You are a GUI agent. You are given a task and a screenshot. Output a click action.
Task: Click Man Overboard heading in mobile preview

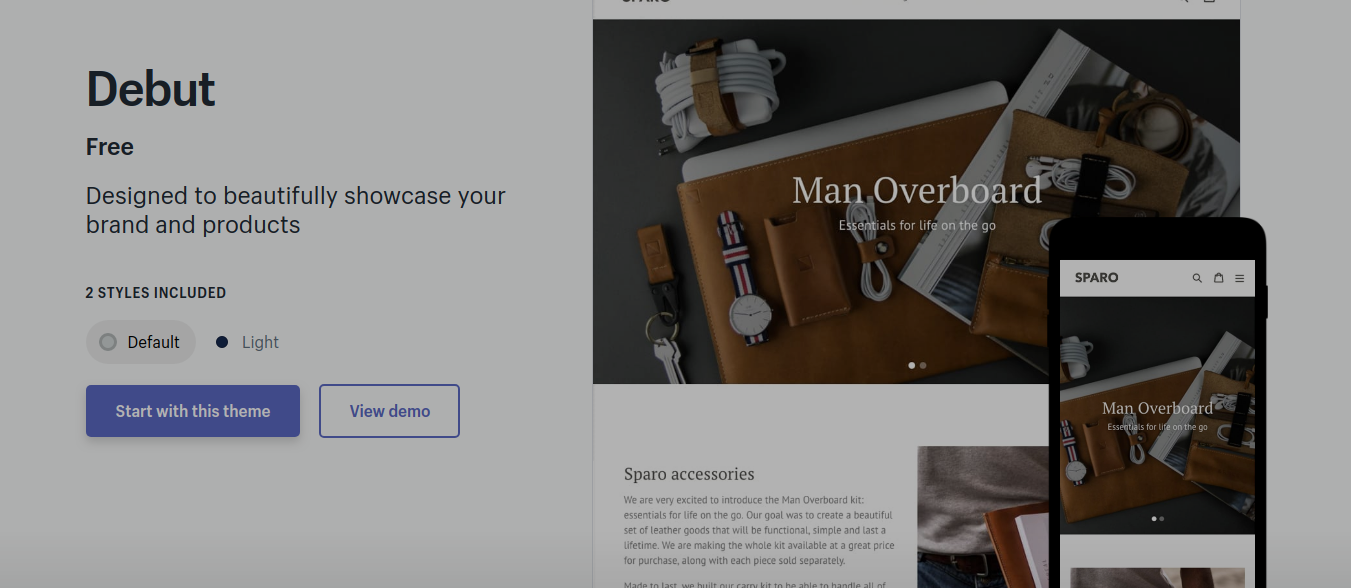coord(1157,408)
